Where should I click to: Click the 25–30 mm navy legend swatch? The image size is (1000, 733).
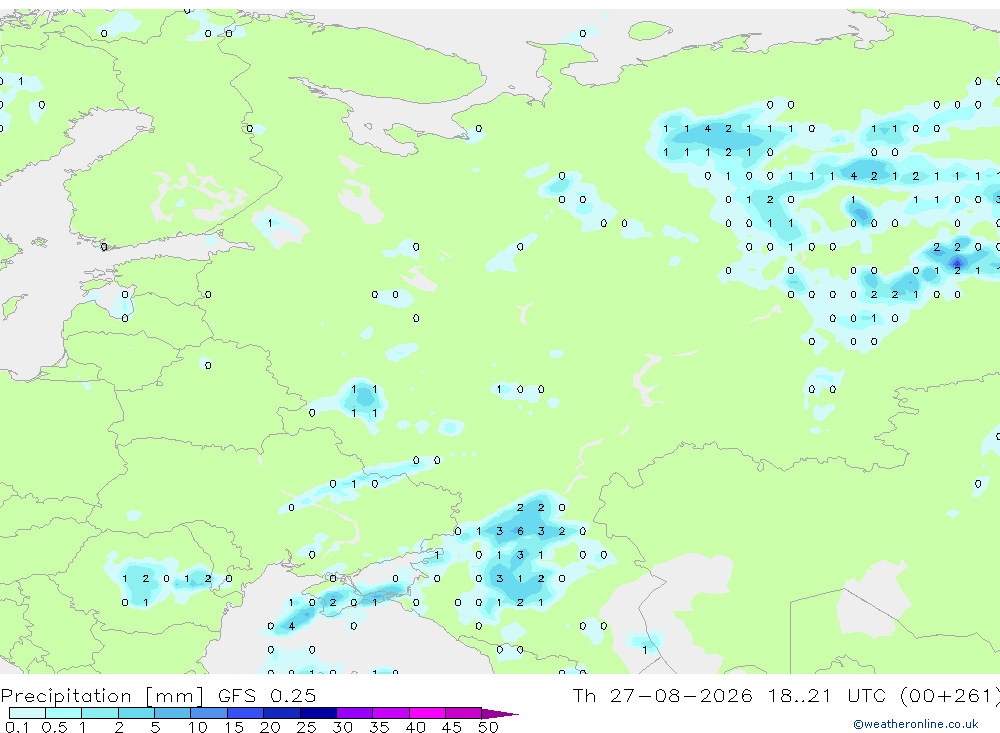point(318,713)
